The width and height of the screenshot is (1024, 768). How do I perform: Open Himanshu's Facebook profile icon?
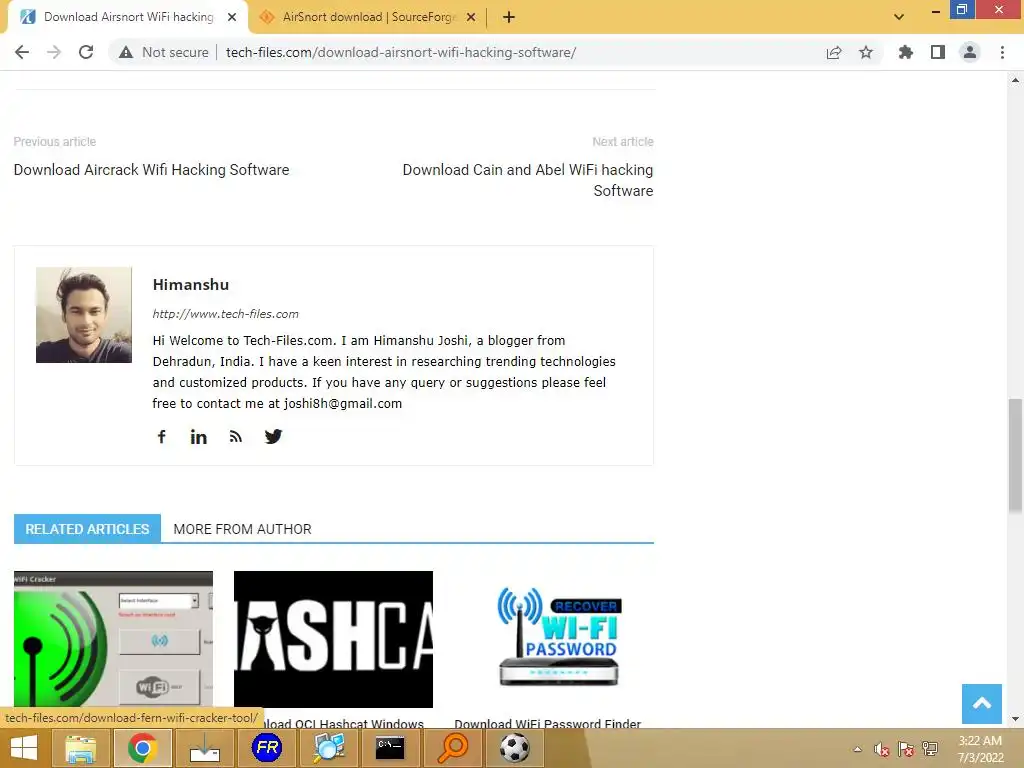(x=161, y=436)
